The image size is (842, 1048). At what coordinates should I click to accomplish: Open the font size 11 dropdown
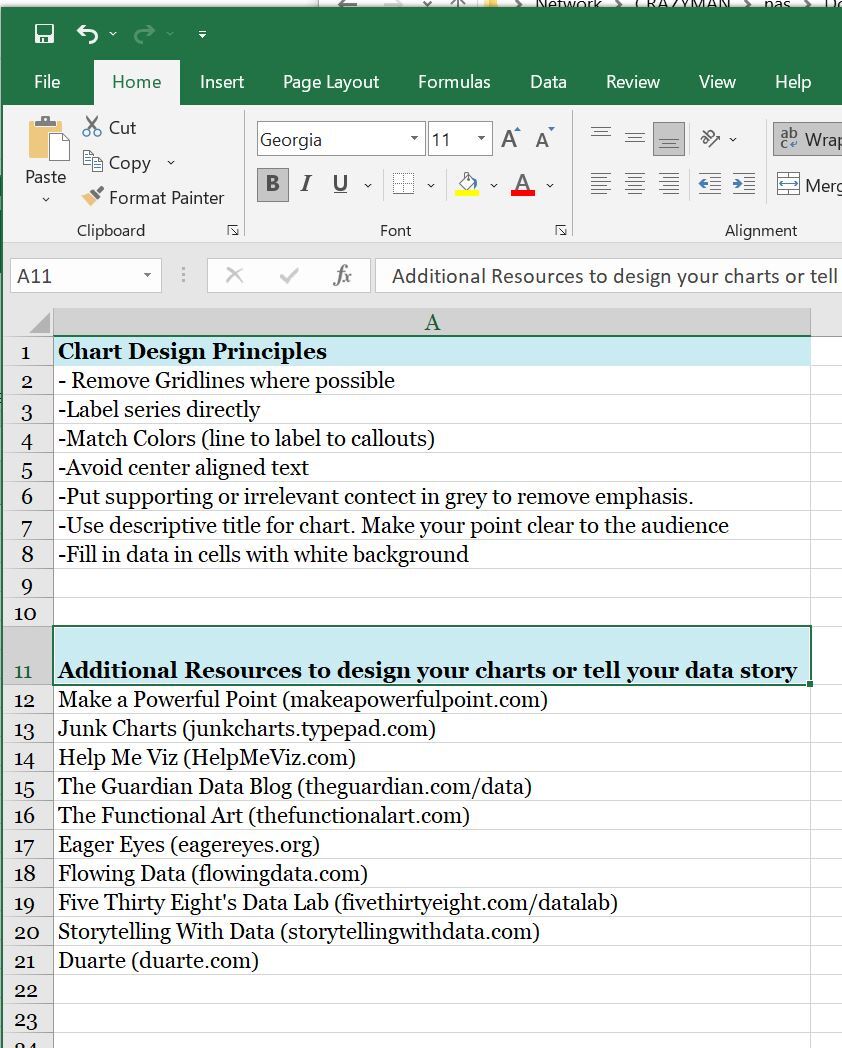tap(481, 139)
